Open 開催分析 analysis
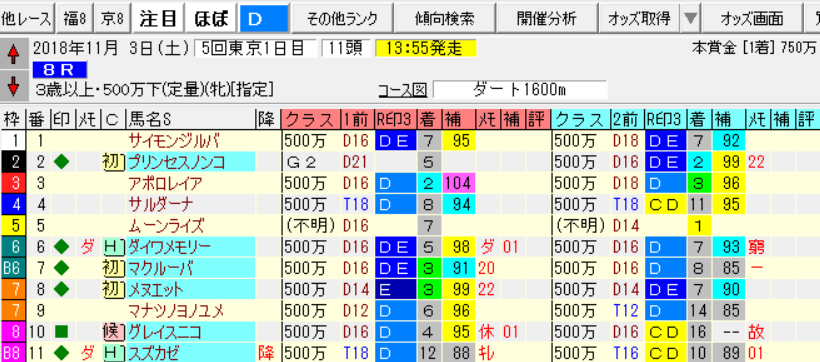 [546, 18]
